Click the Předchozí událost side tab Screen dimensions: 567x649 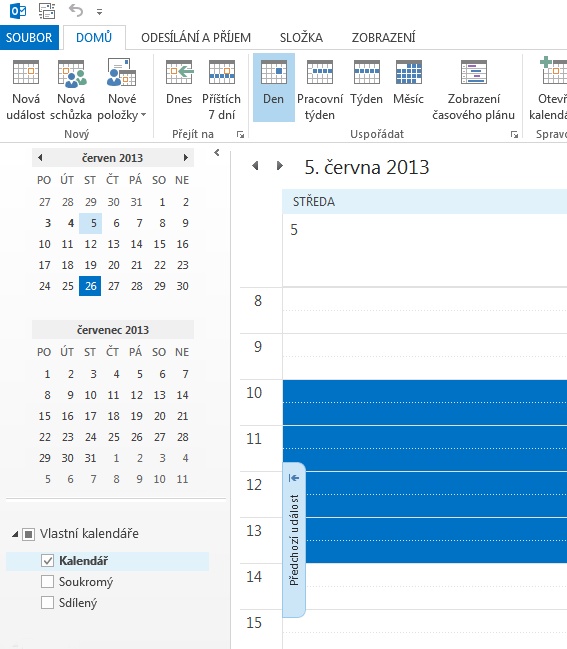(294, 540)
